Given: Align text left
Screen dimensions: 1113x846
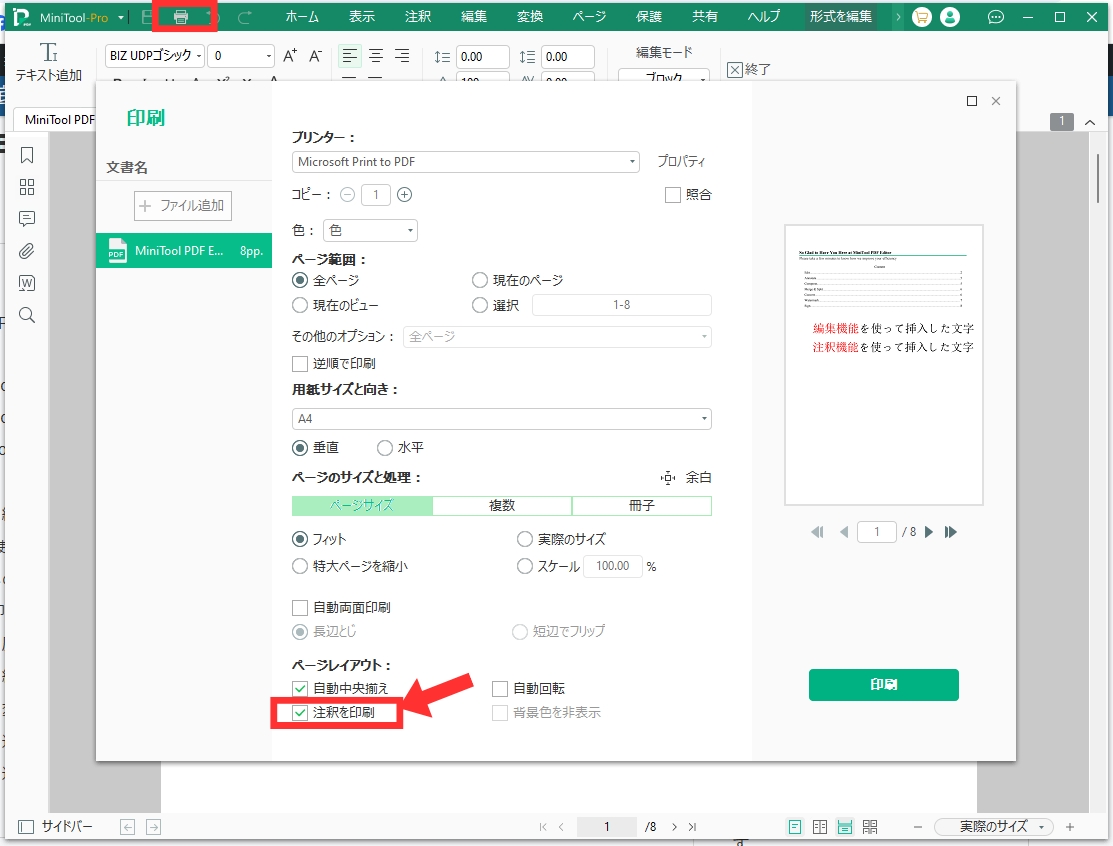Looking at the screenshot, I should (349, 56).
